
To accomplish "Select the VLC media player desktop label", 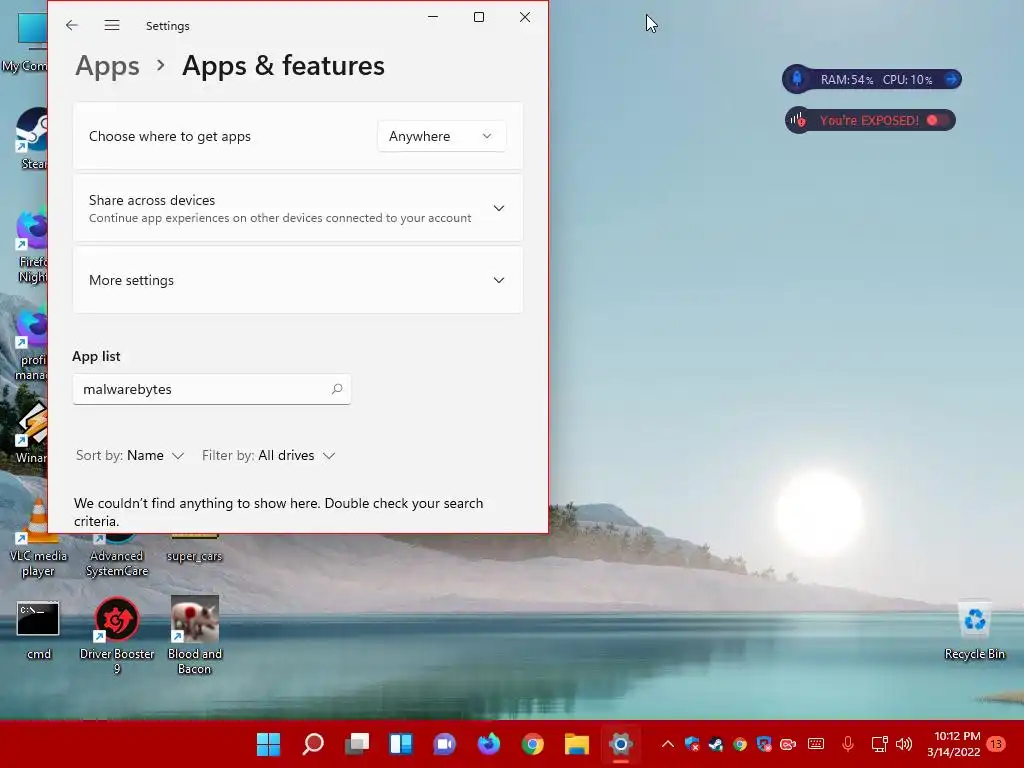I will click(x=38, y=564).
